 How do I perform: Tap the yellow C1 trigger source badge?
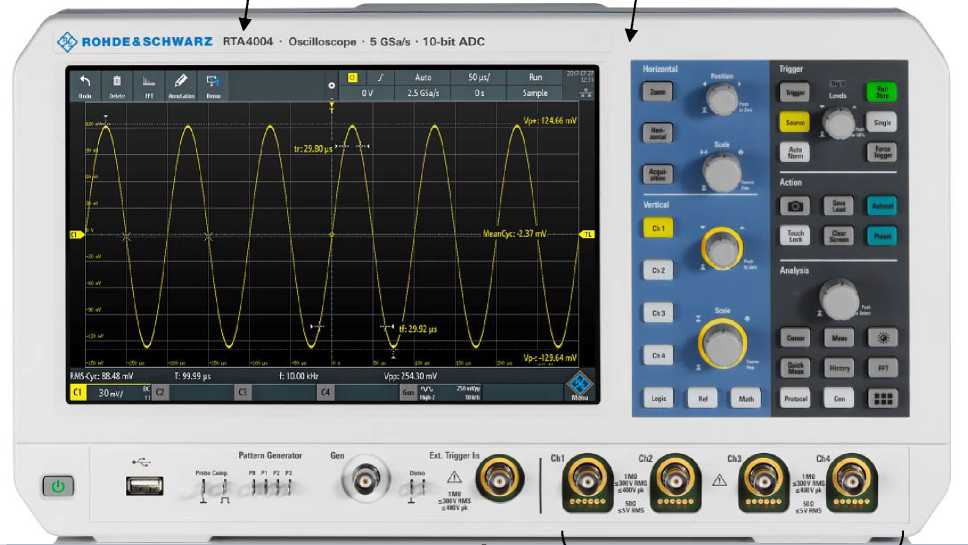click(x=353, y=78)
